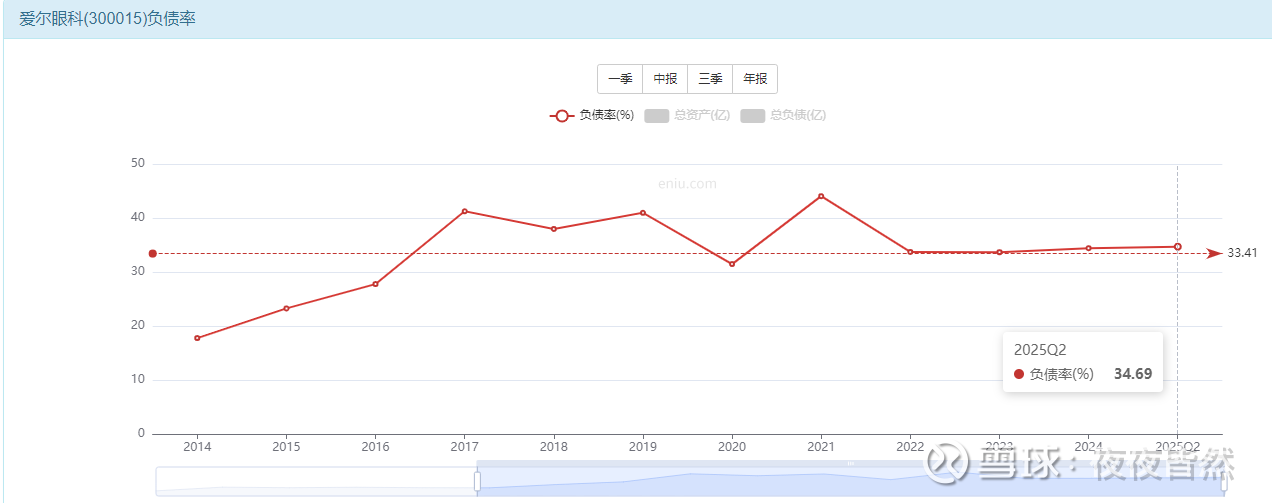This screenshot has width=1272, height=503.
Task: Click y-axis label 20
Action: [x=138, y=326]
